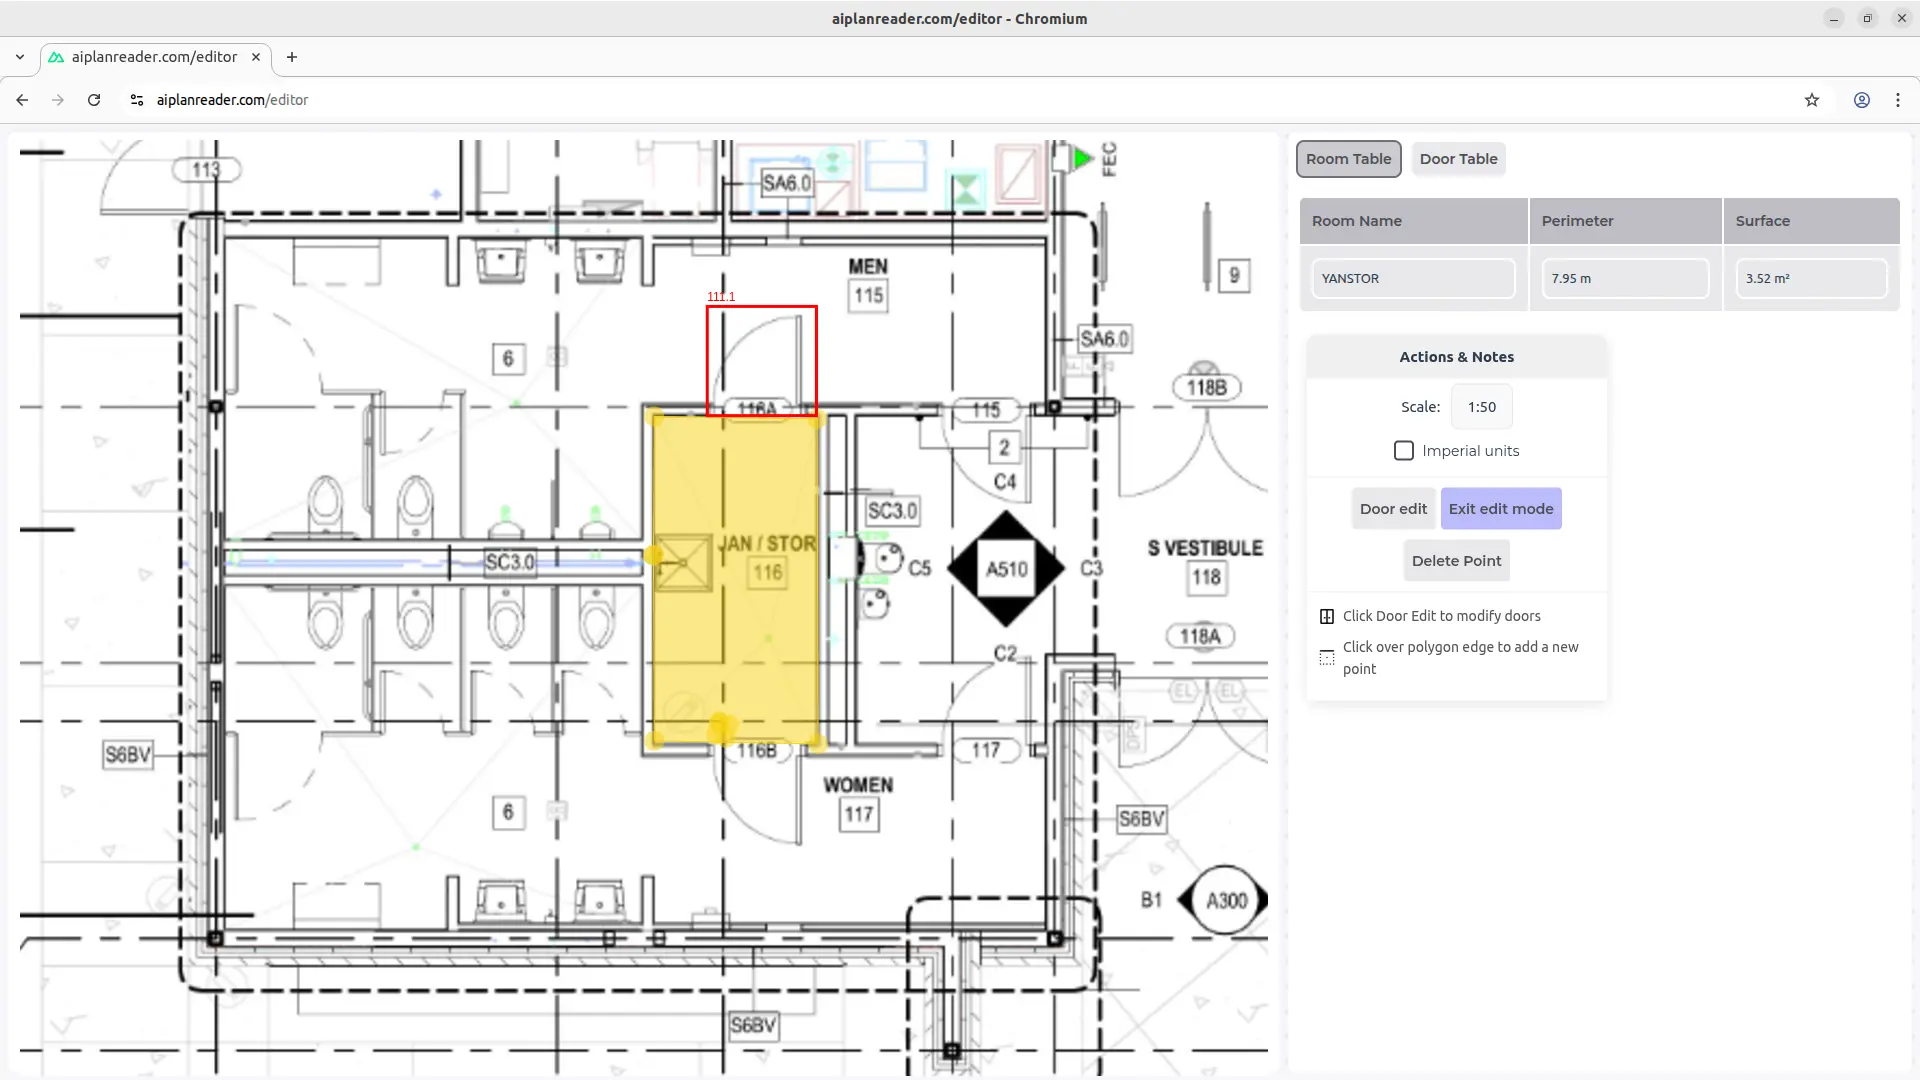Open the browser profile icon

1861,100
